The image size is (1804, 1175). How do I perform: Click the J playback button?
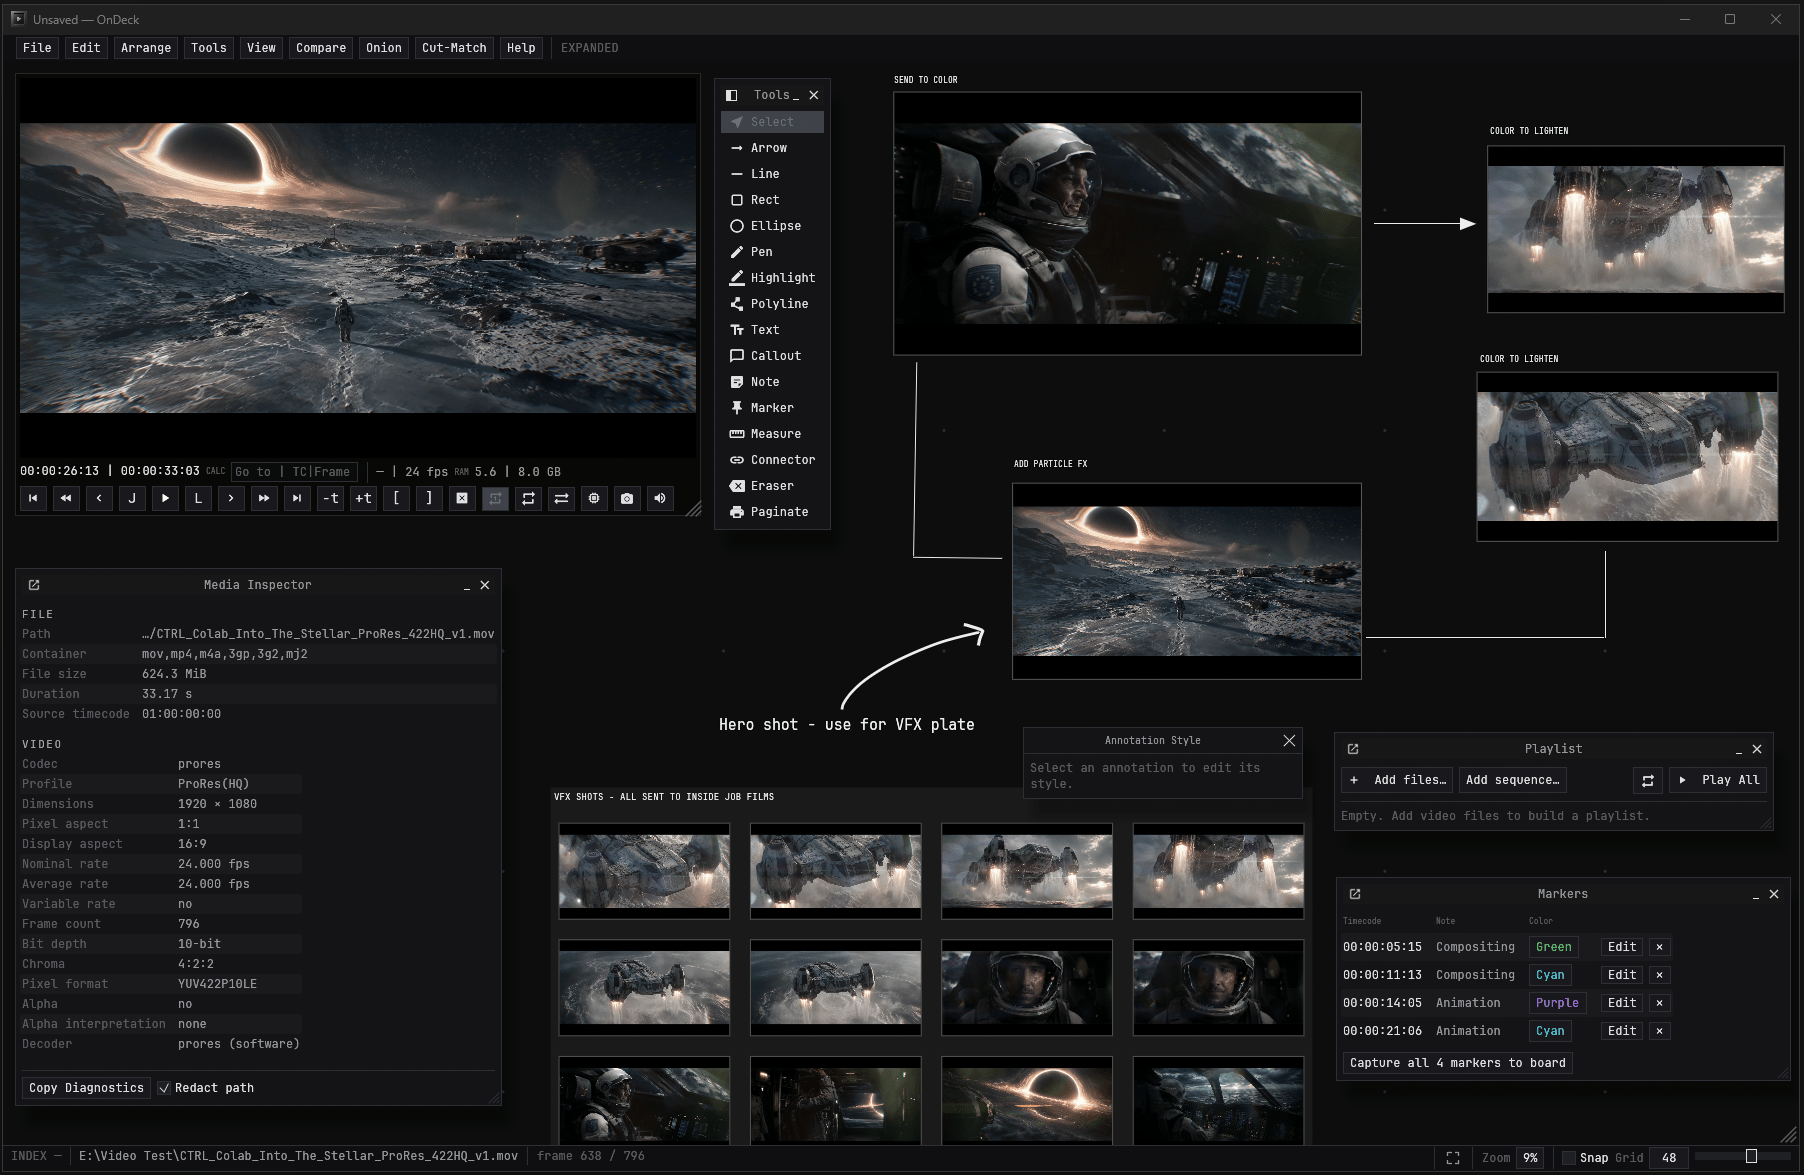click(132, 498)
